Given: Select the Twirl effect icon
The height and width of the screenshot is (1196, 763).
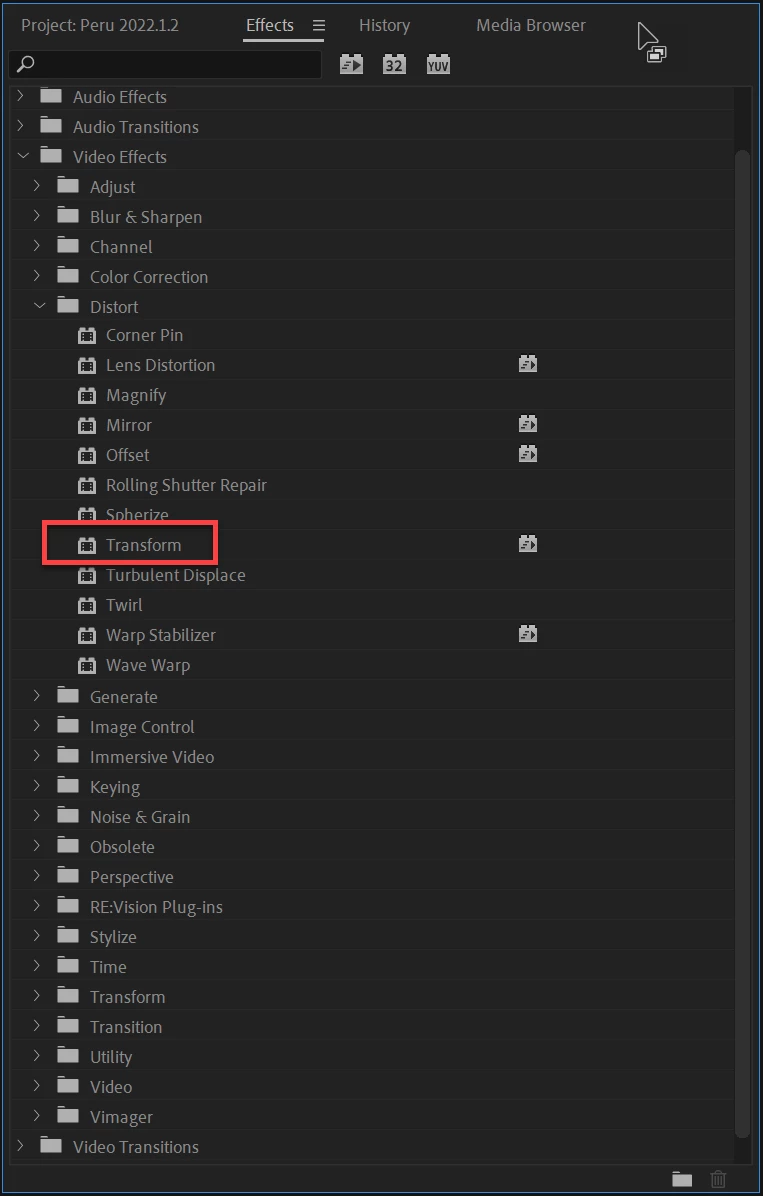Looking at the screenshot, I should tap(87, 606).
